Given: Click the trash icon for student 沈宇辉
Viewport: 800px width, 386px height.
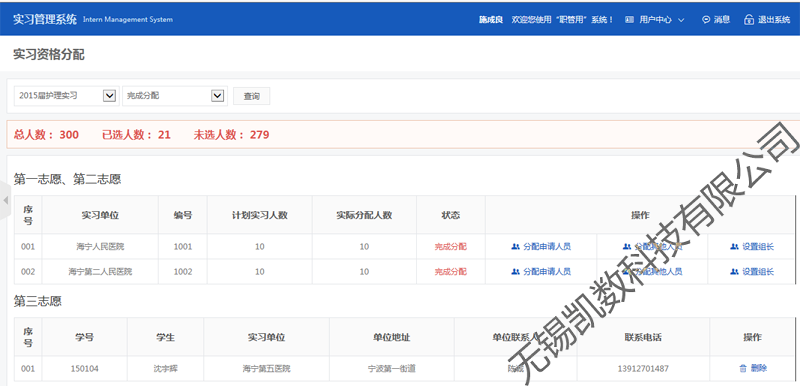Looking at the screenshot, I should point(743,368).
